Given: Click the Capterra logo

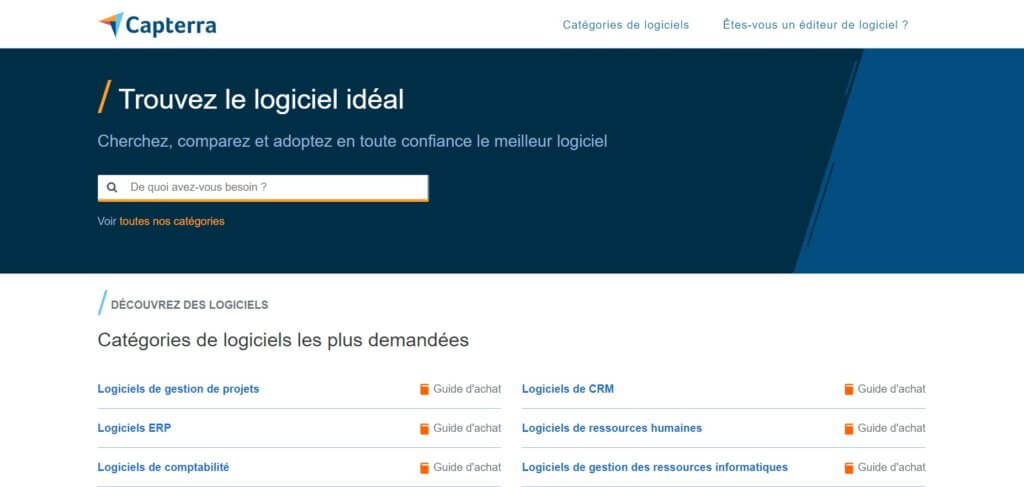Looking at the screenshot, I should click(157, 24).
